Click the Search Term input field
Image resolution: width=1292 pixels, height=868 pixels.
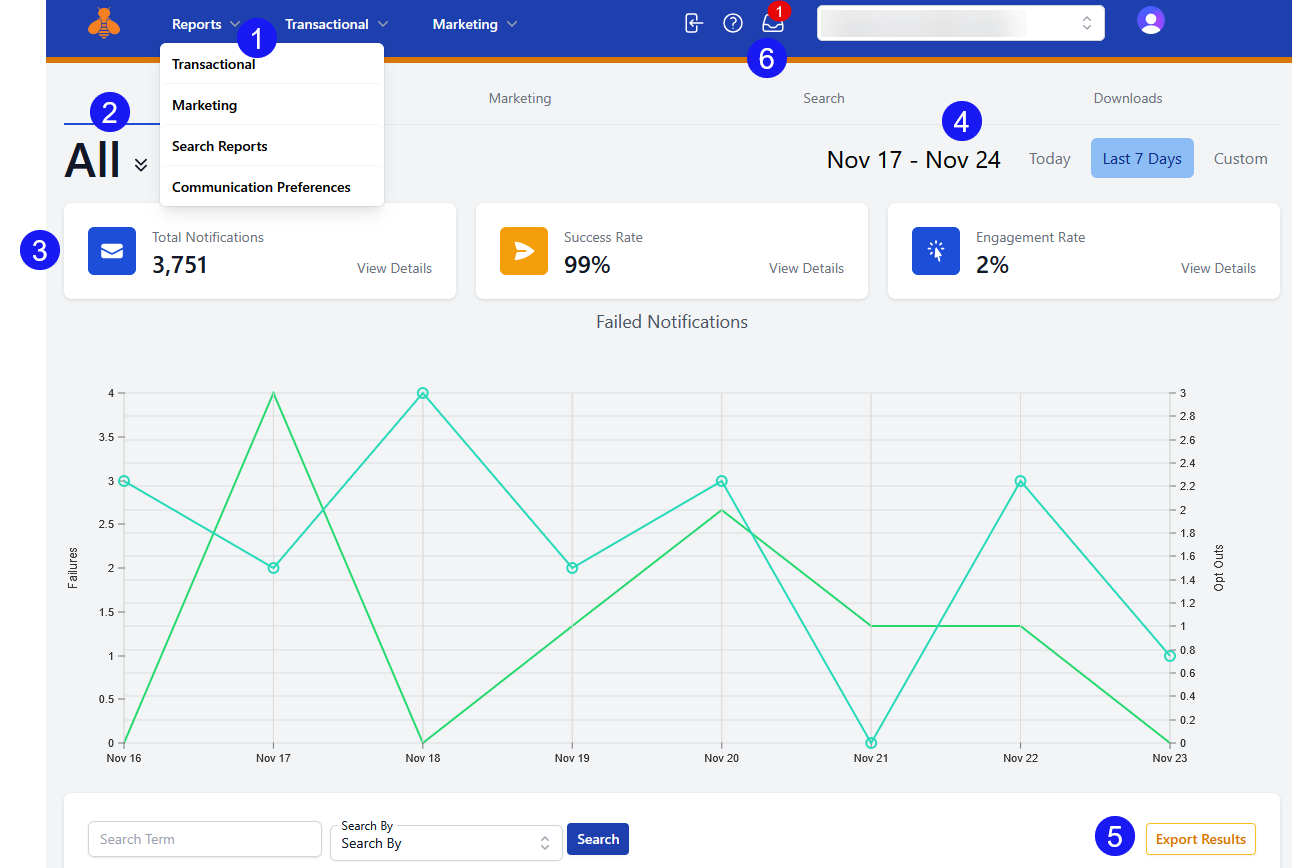[205, 839]
